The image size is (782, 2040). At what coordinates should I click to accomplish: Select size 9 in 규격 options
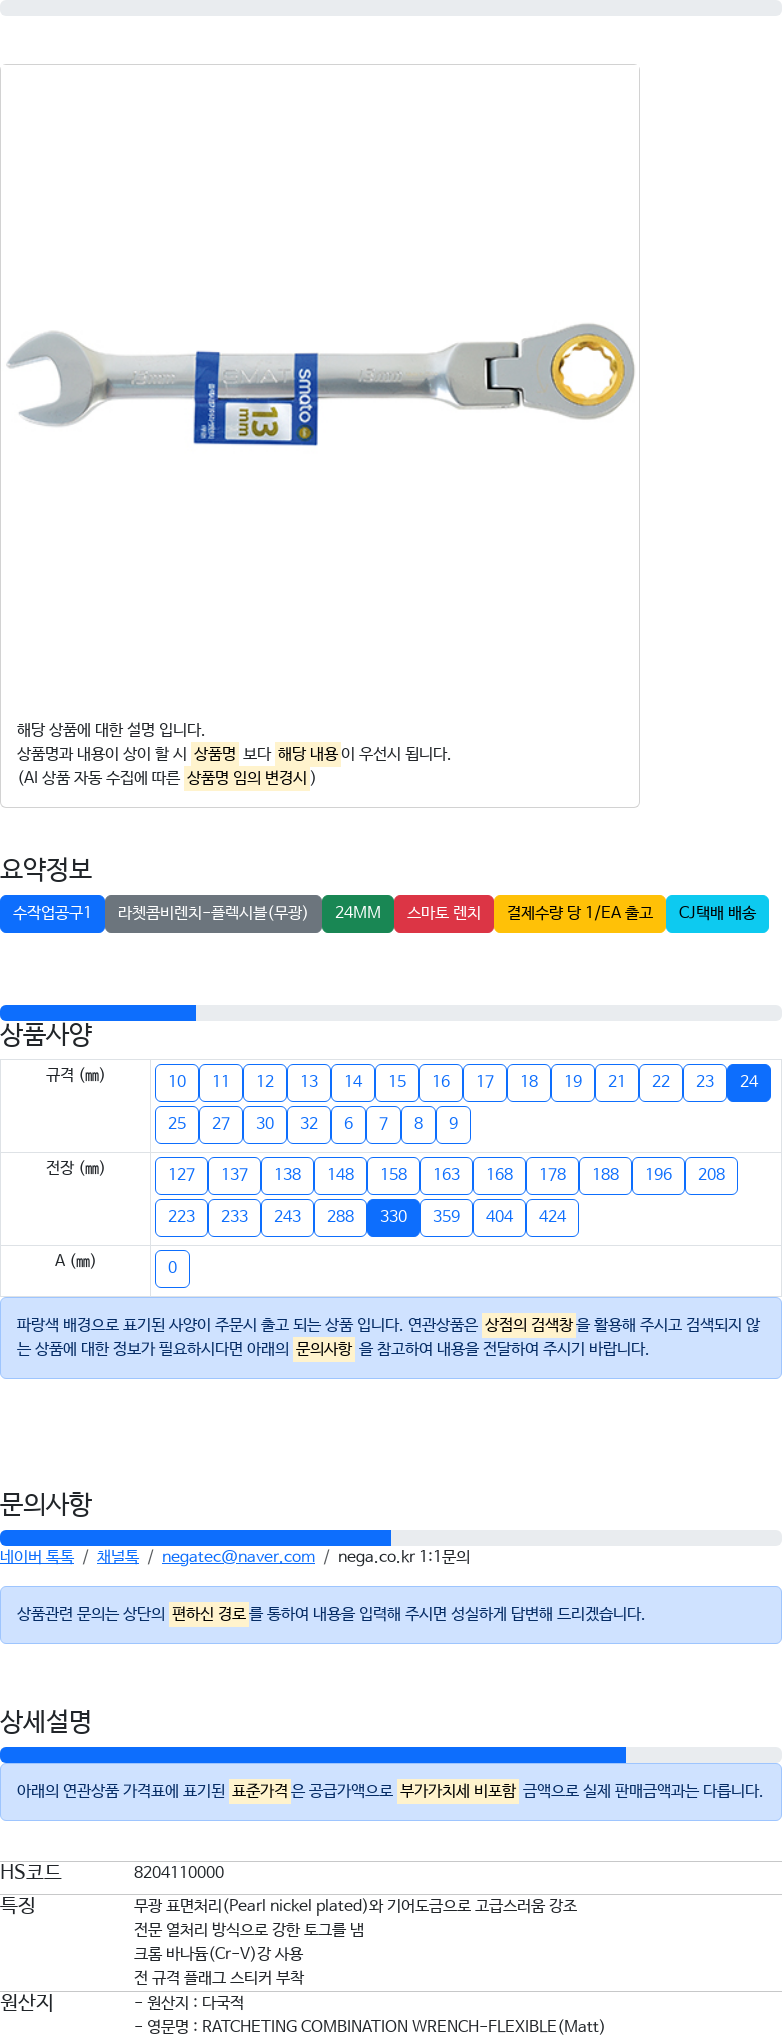[x=454, y=1124]
